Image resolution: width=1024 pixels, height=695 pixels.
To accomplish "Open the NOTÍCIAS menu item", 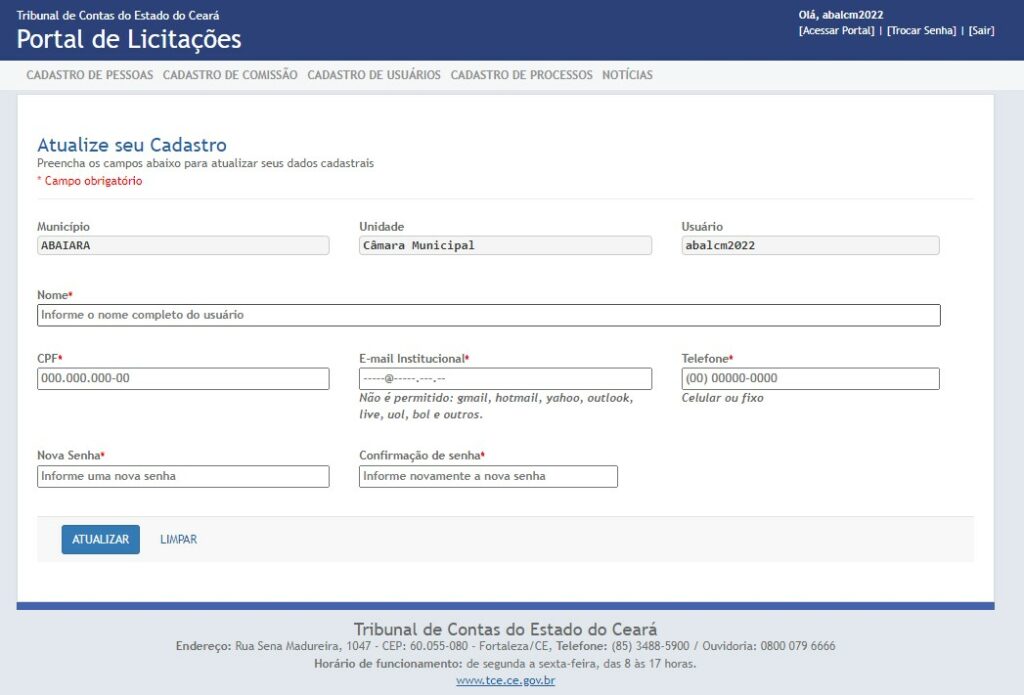I will coord(627,75).
